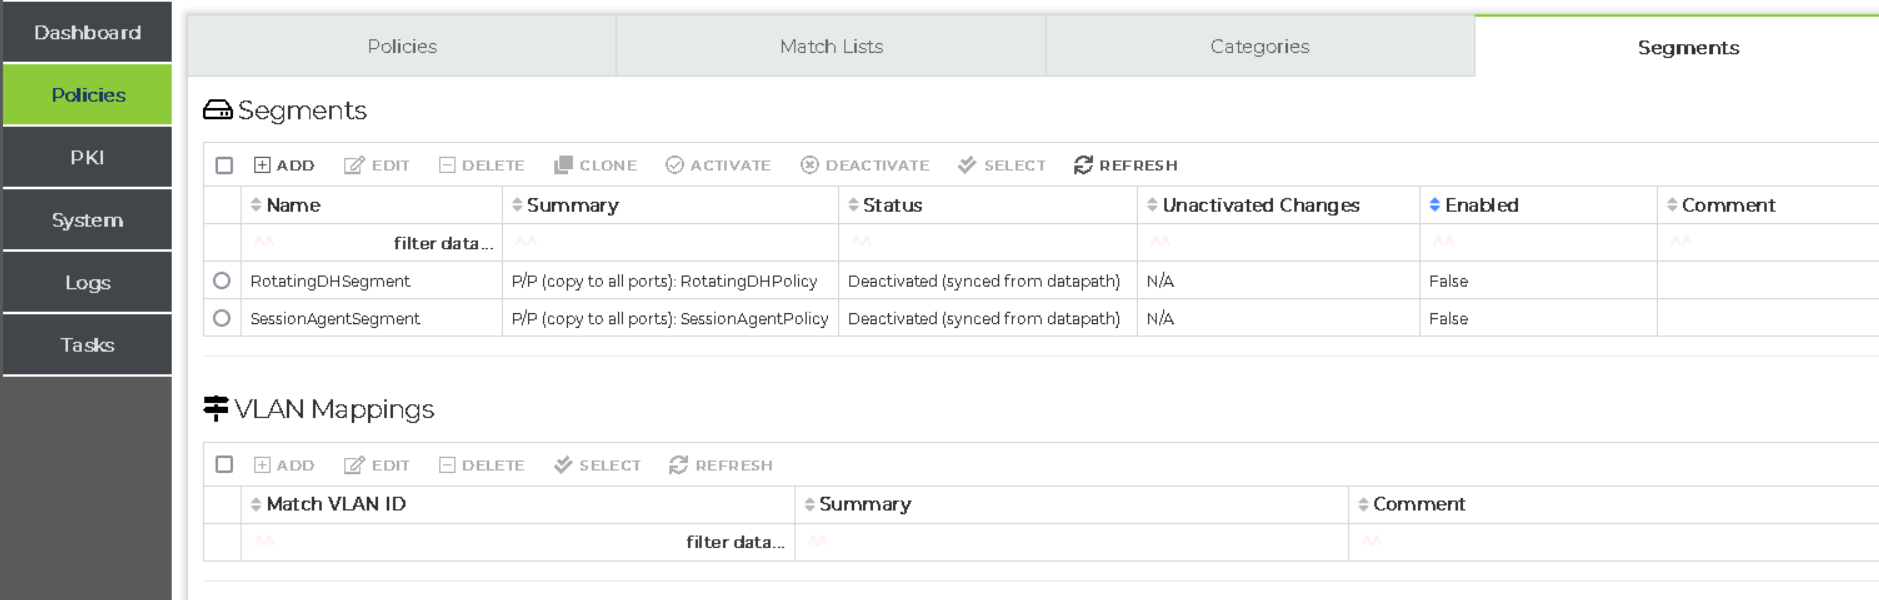Go to the Logs section in sidebar
The height and width of the screenshot is (600, 1879).
click(x=87, y=282)
